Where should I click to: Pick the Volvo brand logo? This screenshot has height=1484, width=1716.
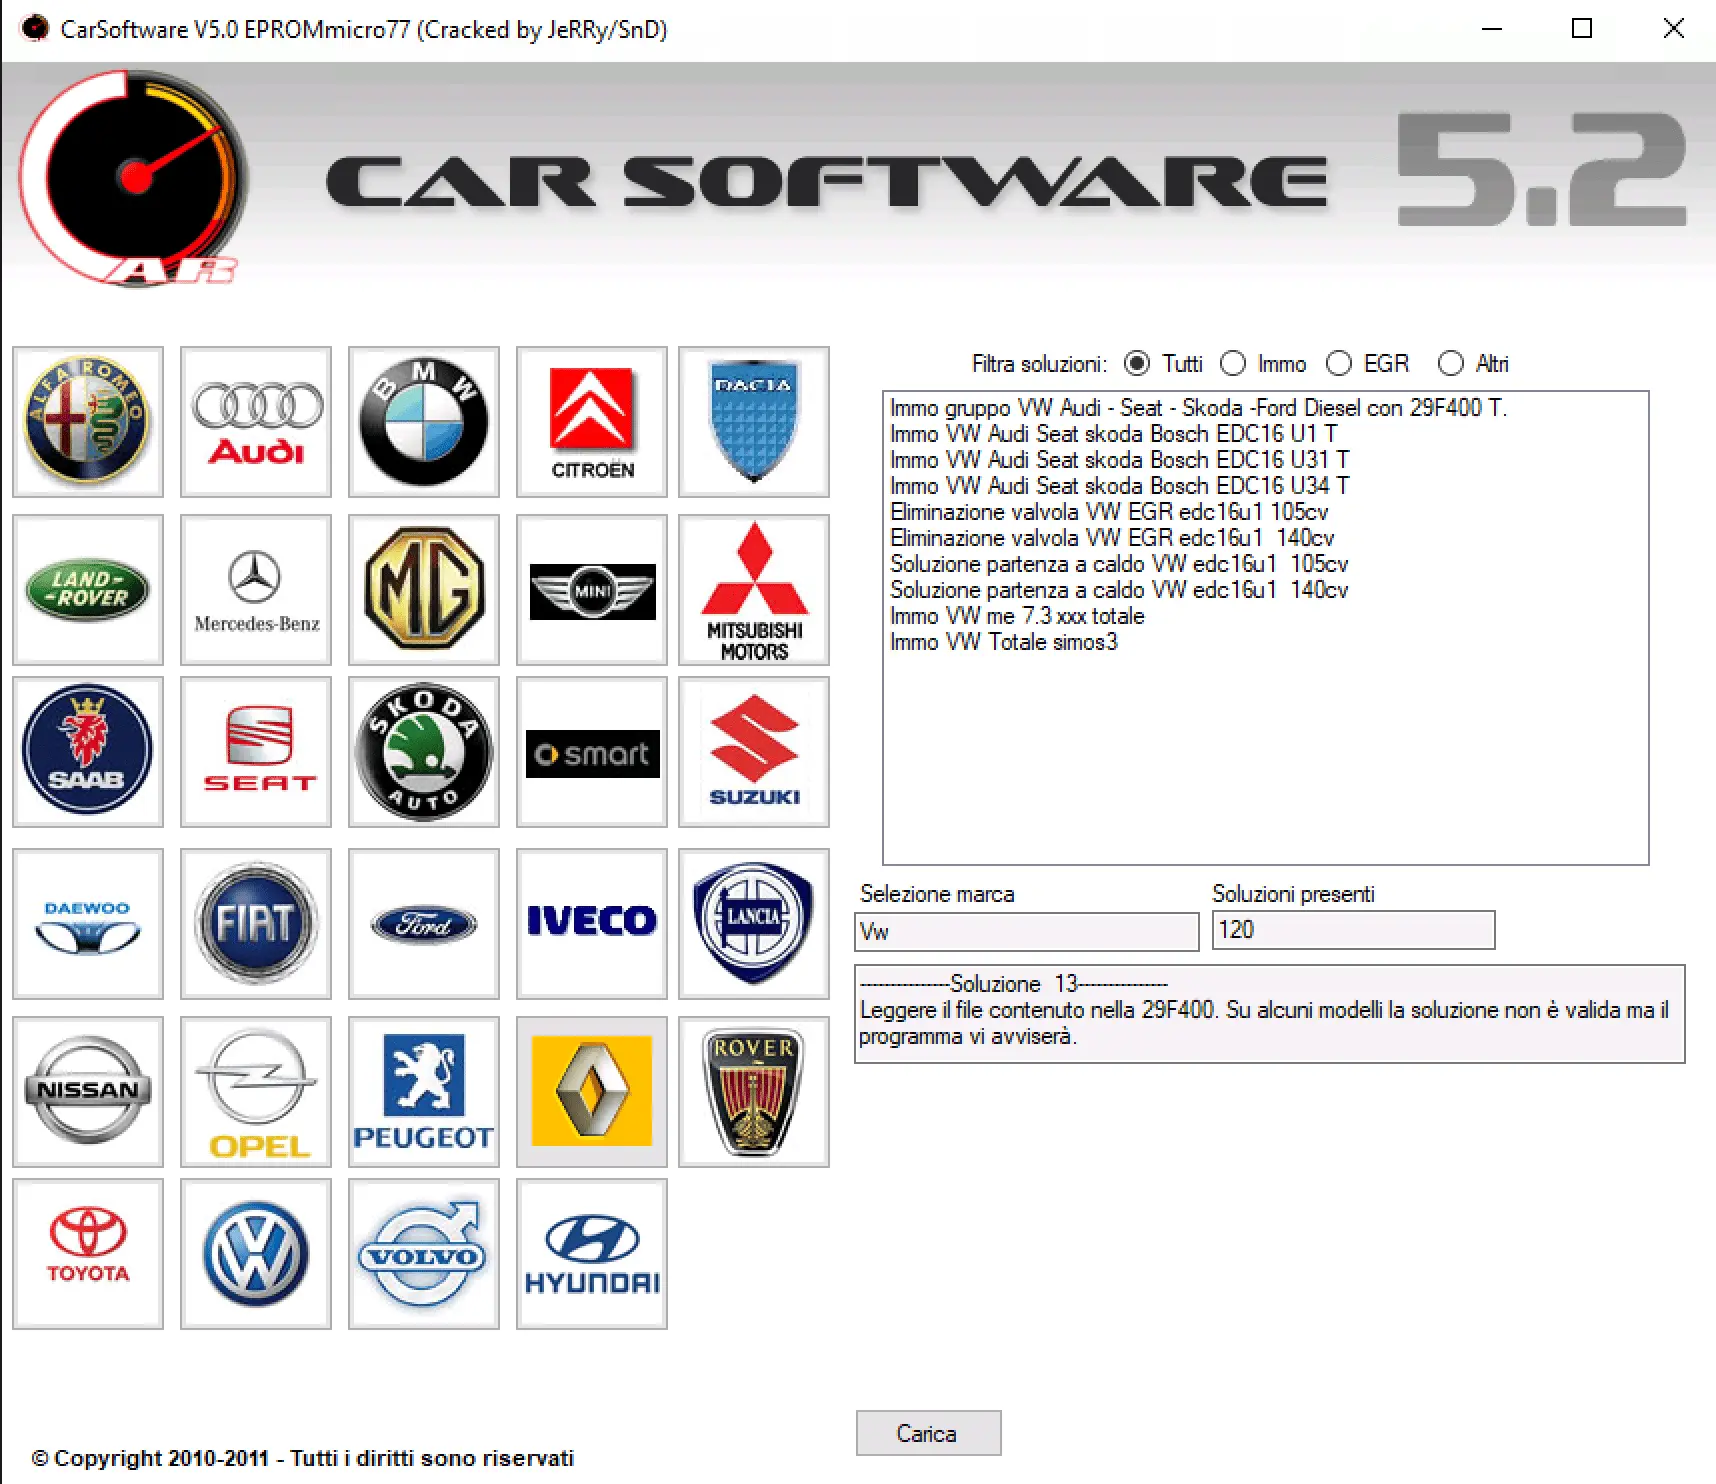pos(424,1253)
